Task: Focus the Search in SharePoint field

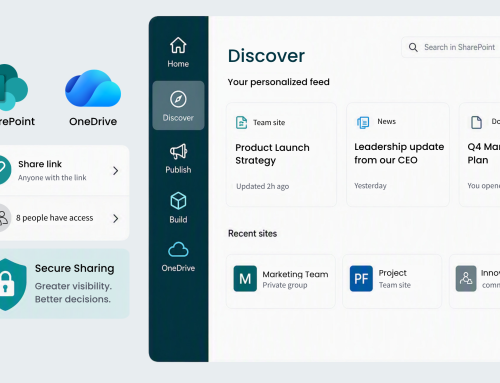Action: [451, 47]
